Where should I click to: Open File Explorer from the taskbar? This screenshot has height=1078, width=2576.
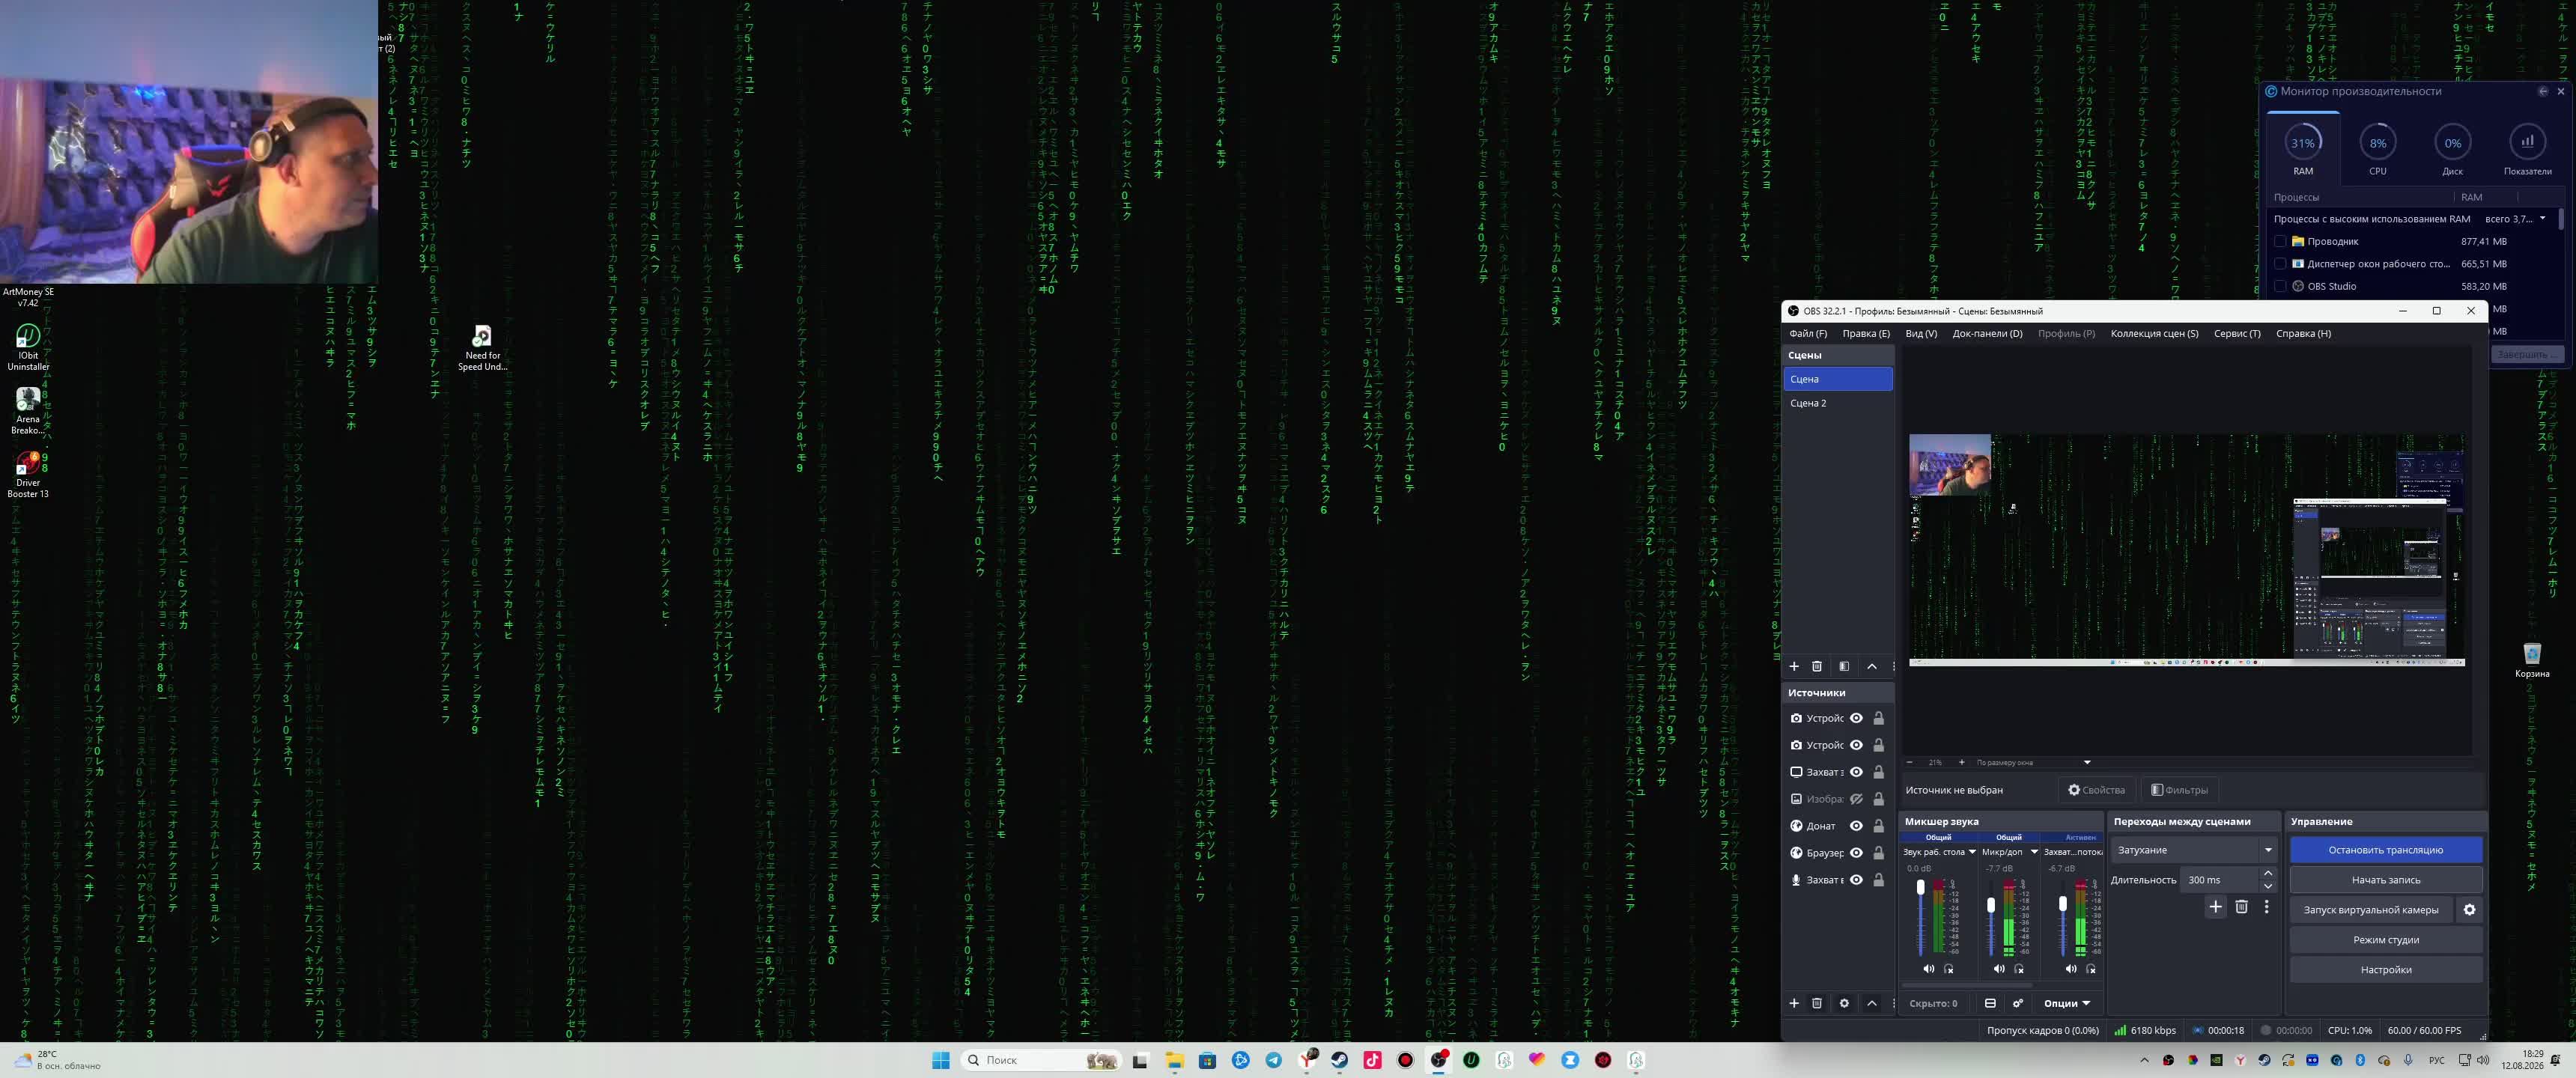[x=1174, y=1060]
